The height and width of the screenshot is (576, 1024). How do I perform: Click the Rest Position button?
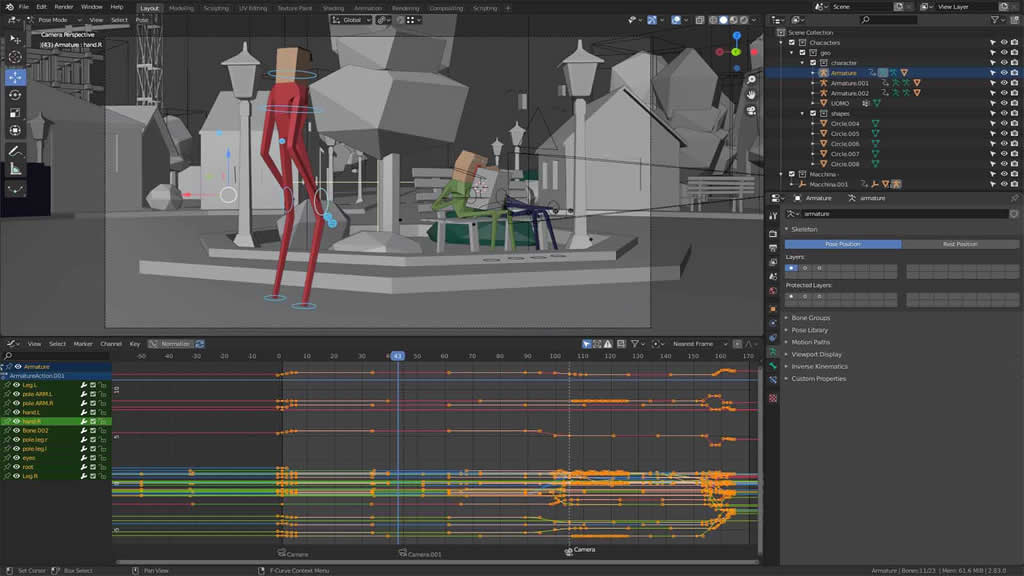[x=960, y=244]
